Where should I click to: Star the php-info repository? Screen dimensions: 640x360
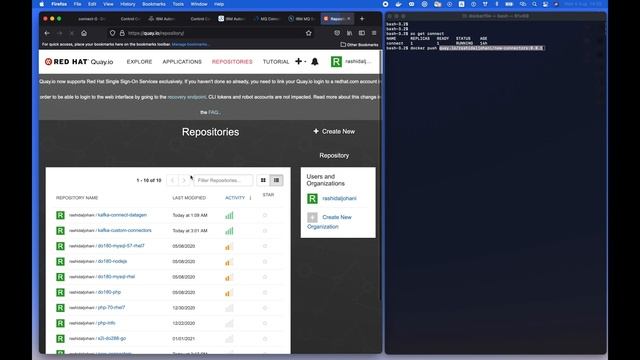(x=265, y=323)
